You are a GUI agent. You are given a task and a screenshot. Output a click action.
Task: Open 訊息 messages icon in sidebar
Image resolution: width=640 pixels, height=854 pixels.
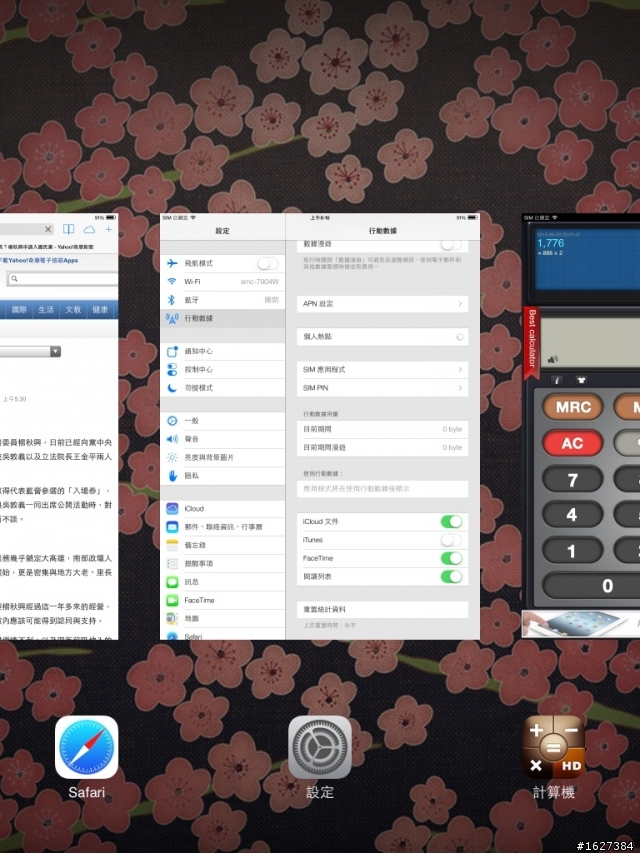(172, 582)
